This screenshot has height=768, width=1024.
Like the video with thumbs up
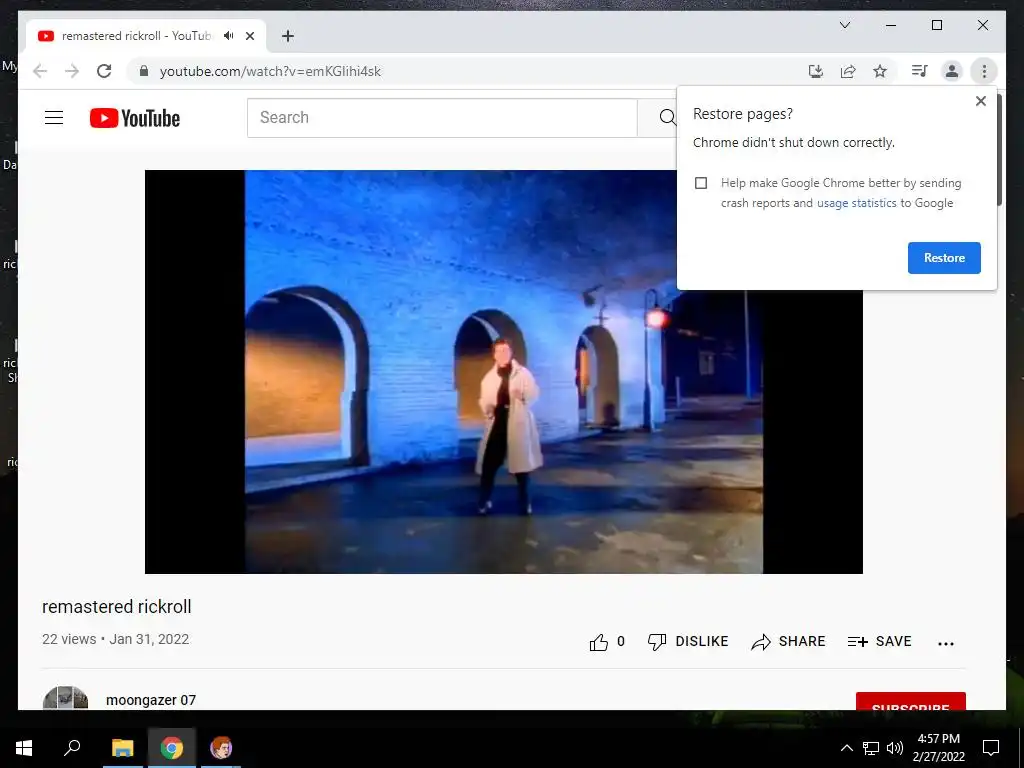[x=599, y=642]
